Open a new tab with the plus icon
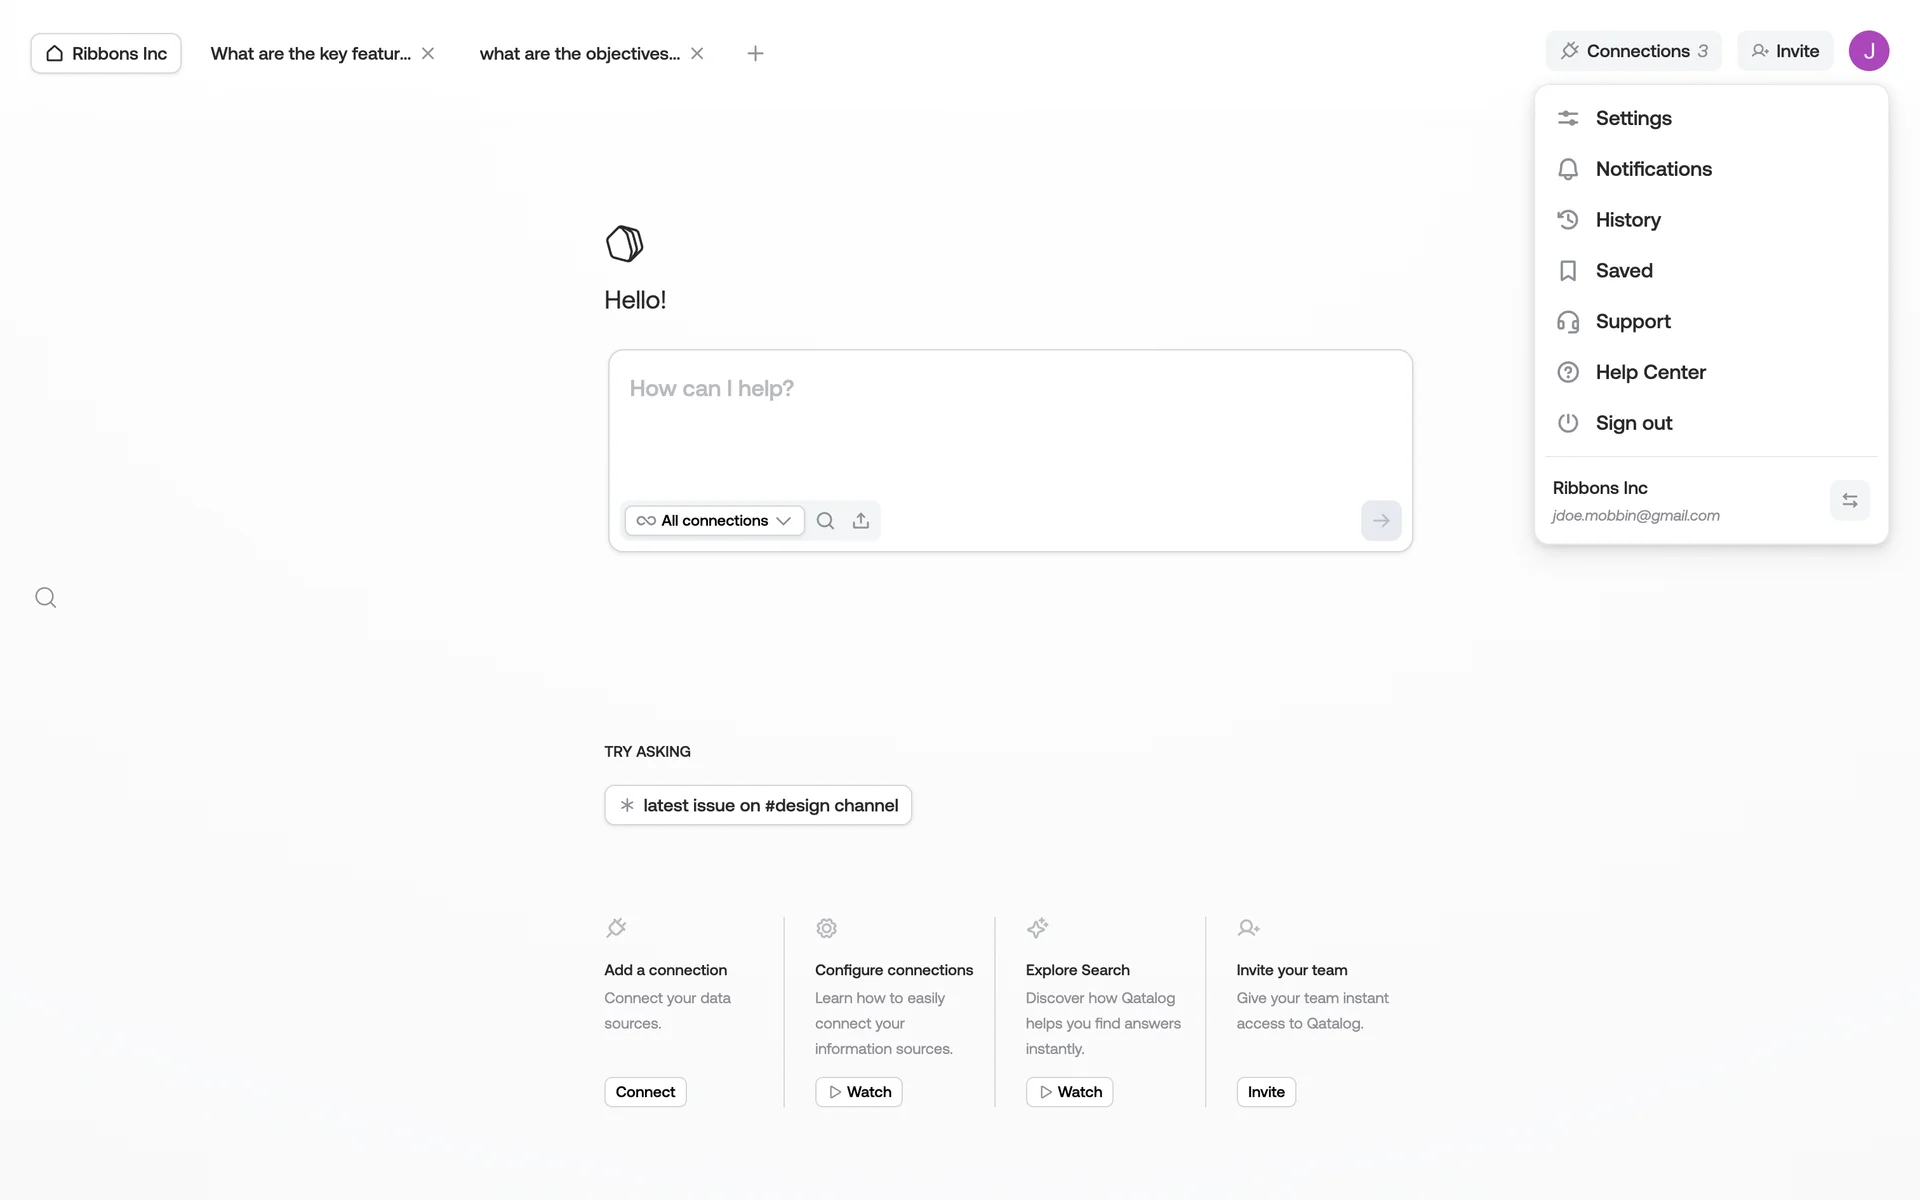 (756, 54)
